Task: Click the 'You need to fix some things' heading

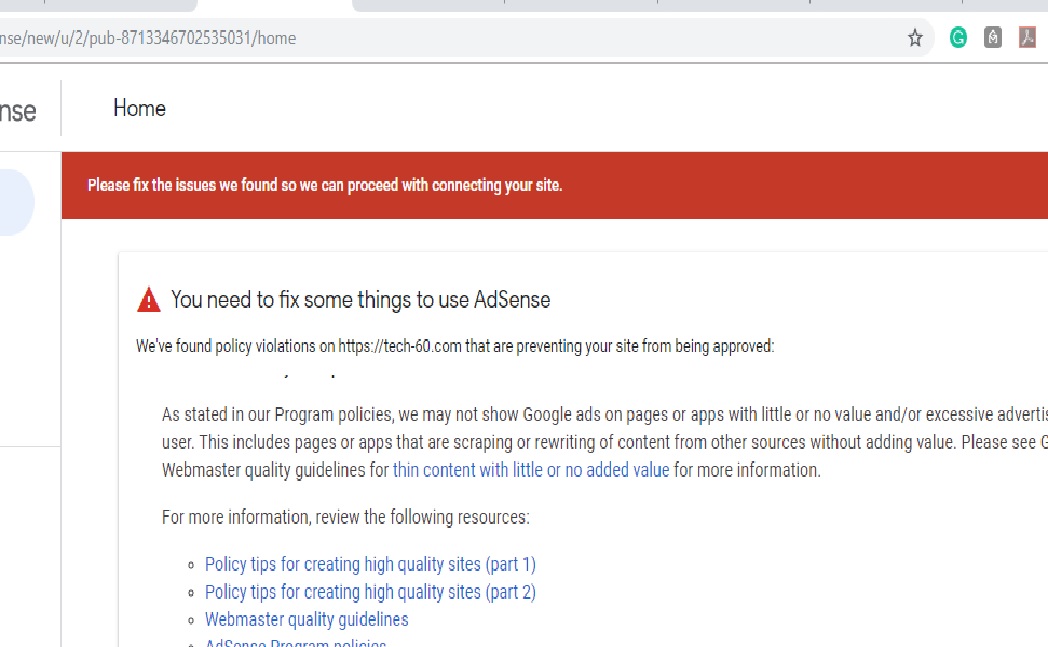Action: point(360,299)
